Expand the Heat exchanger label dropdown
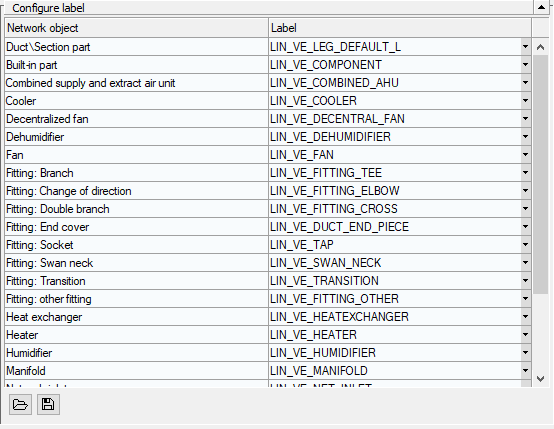Viewport: 554px width, 429px height. click(x=525, y=317)
